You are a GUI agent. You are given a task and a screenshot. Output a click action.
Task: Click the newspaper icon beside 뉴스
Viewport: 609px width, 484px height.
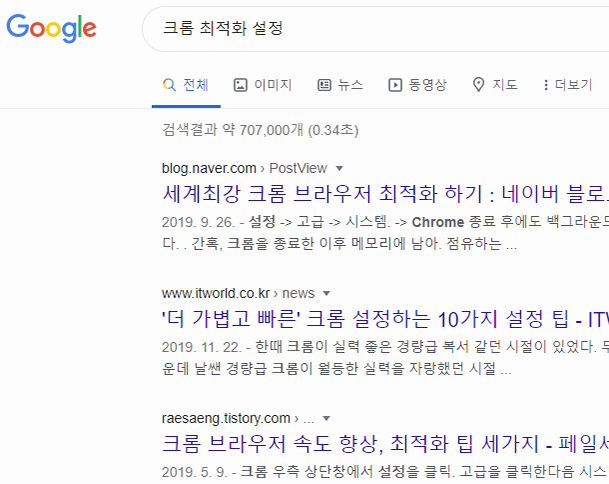(x=324, y=85)
